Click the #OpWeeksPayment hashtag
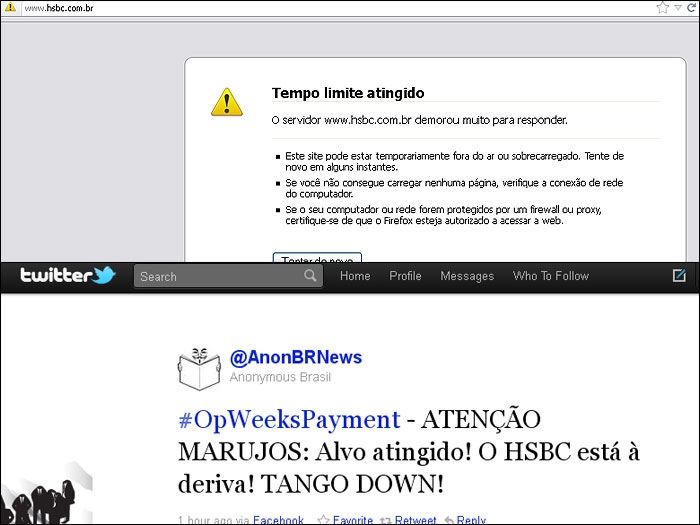 pyautogui.click(x=289, y=419)
